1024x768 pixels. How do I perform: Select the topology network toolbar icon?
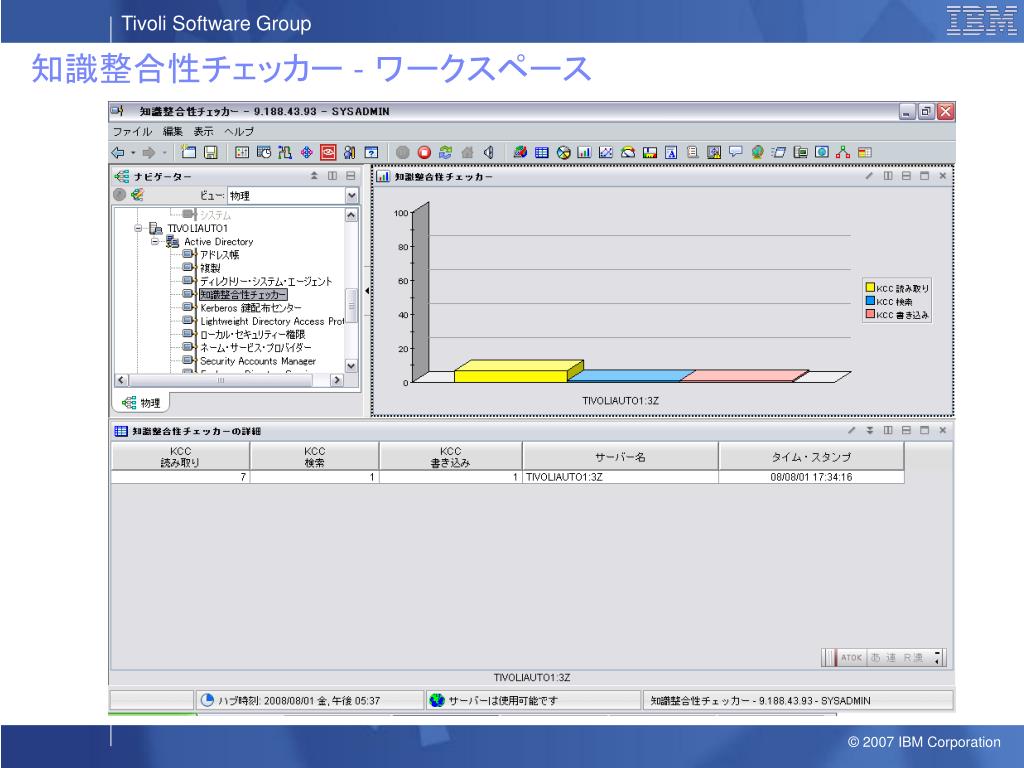click(843, 152)
